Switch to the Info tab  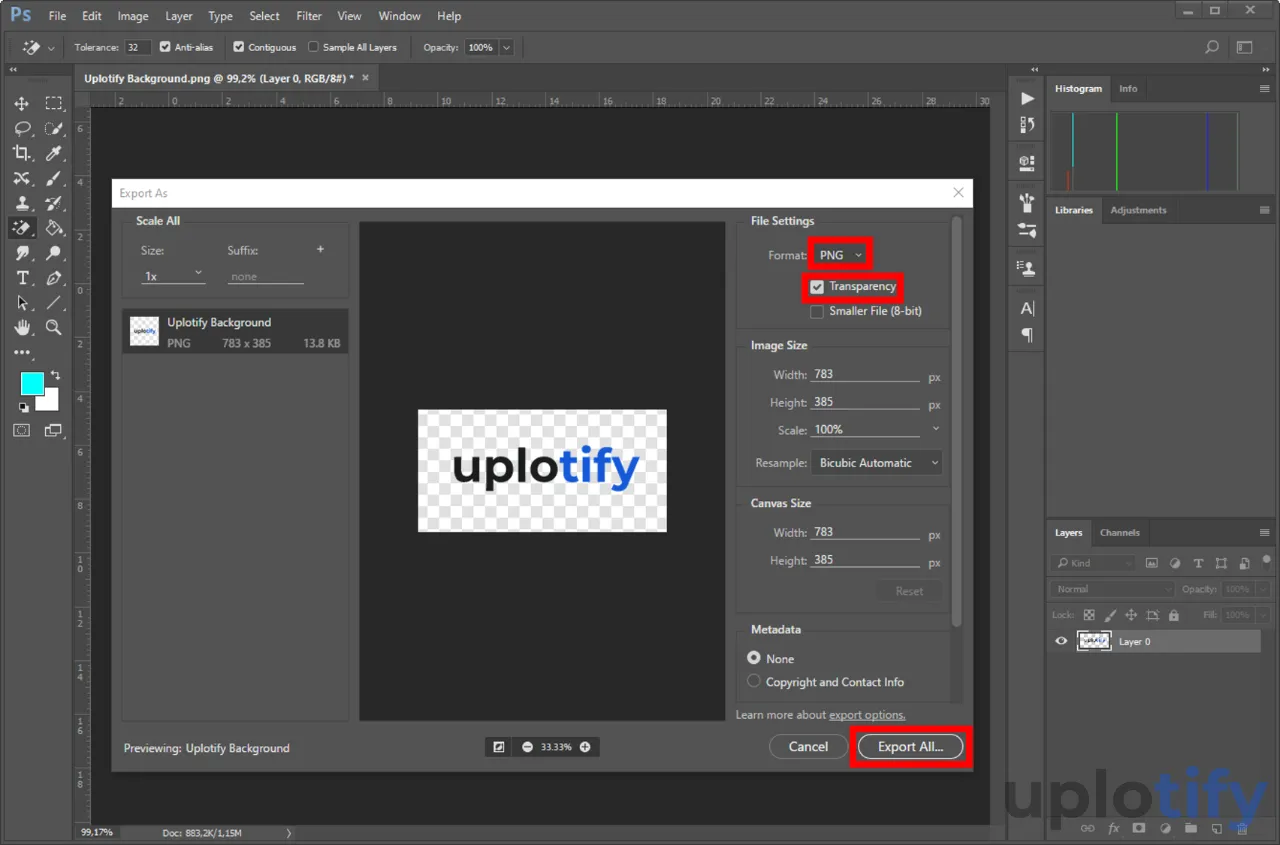point(1128,89)
